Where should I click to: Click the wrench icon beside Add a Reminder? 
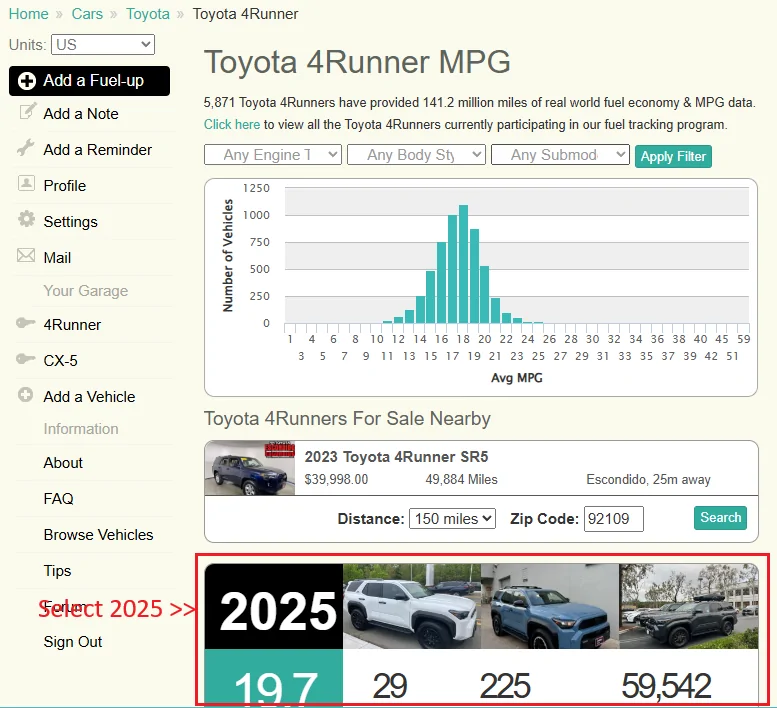tap(26, 147)
